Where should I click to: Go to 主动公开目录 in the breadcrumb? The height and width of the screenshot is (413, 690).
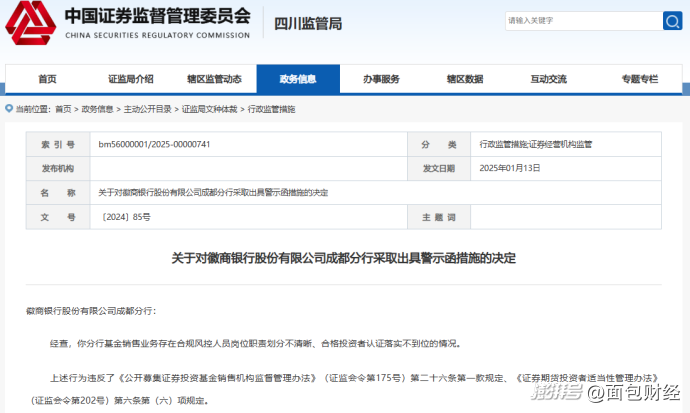(x=147, y=109)
